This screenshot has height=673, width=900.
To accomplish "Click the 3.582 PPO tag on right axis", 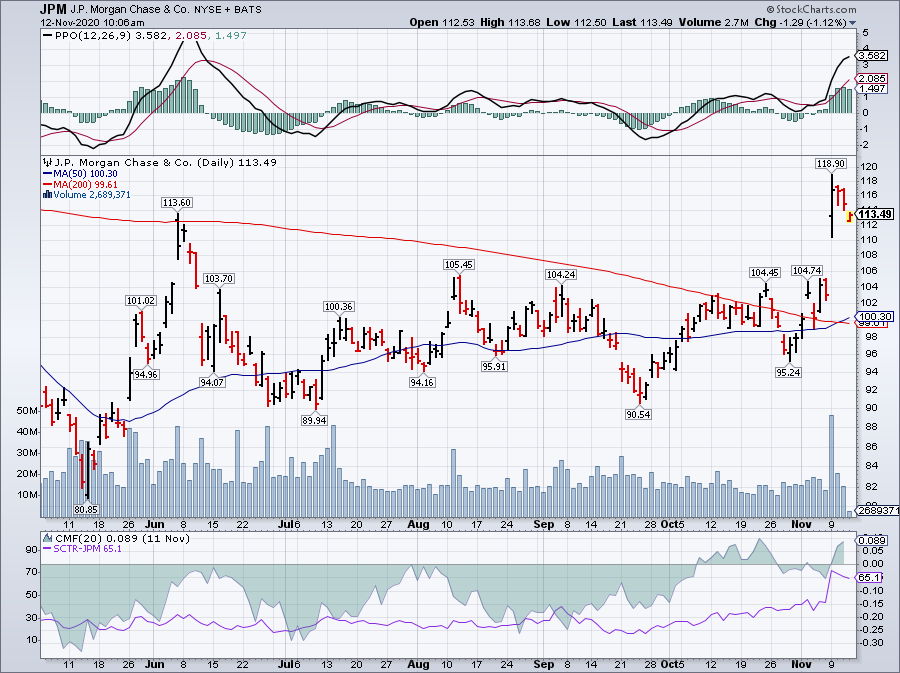I will coord(872,56).
